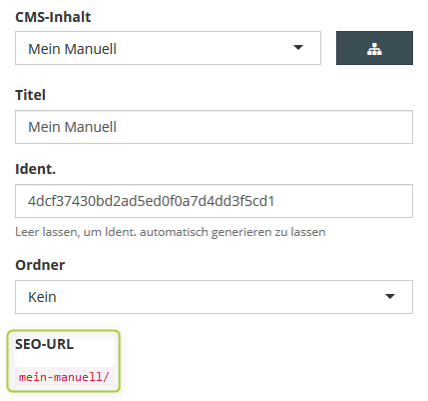The width and height of the screenshot is (428, 401).
Task: Open the Ordner dropdown showing 'Kein'
Action: coord(214,297)
